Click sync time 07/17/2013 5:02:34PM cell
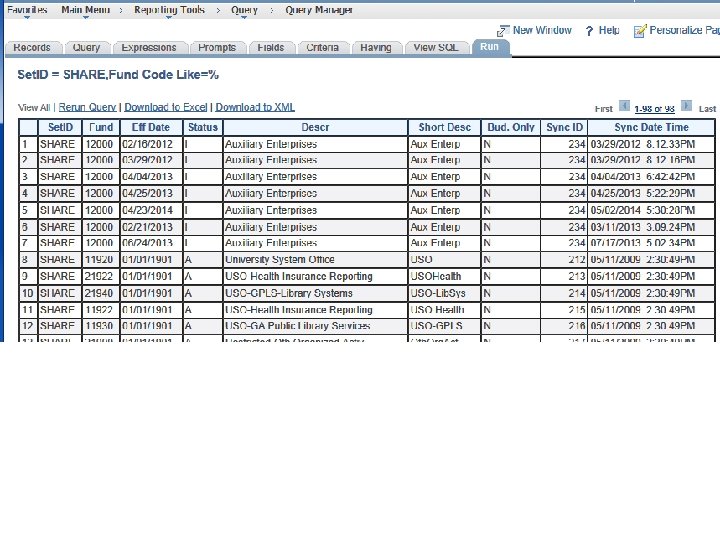Viewport: 720px width, 540px height. [x=651, y=243]
